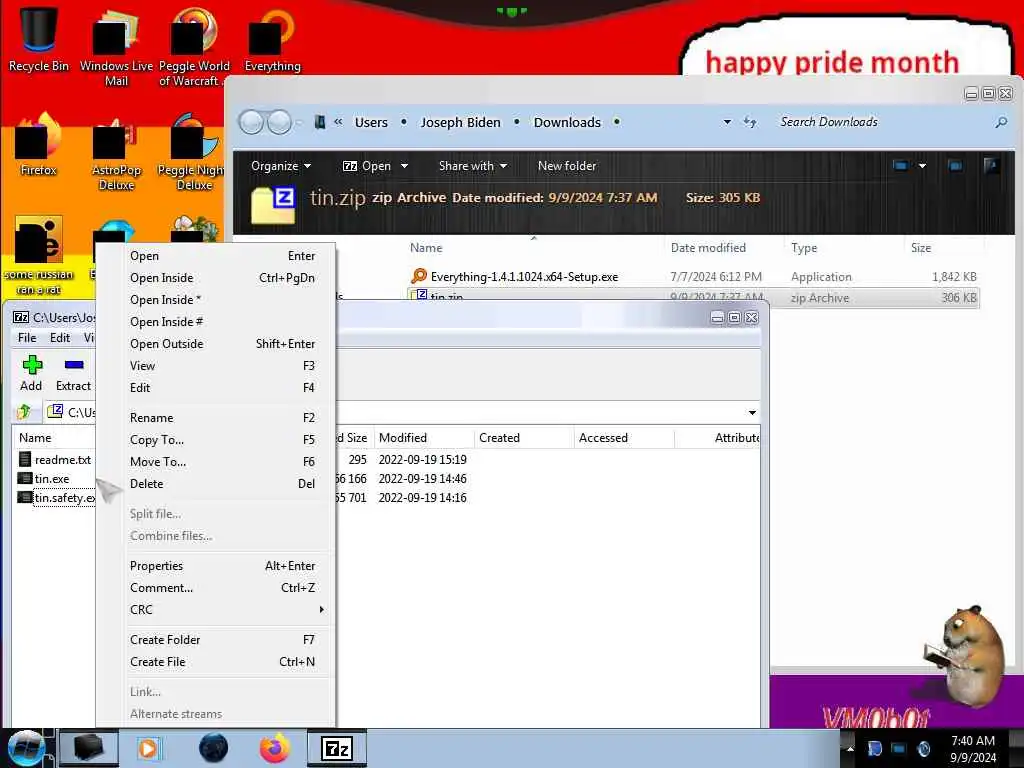This screenshot has width=1024, height=768.
Task: Open the Everything desktop shortcut
Action: [x=272, y=40]
